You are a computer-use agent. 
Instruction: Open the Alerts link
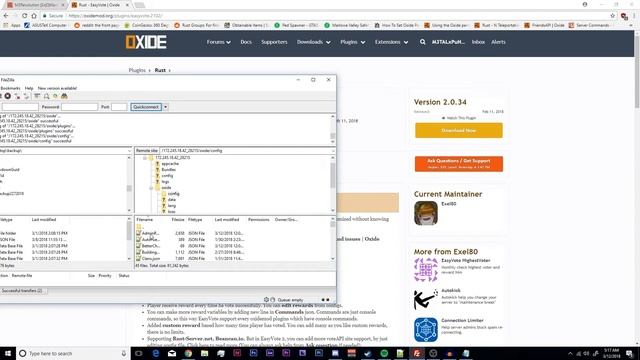coord(498,42)
